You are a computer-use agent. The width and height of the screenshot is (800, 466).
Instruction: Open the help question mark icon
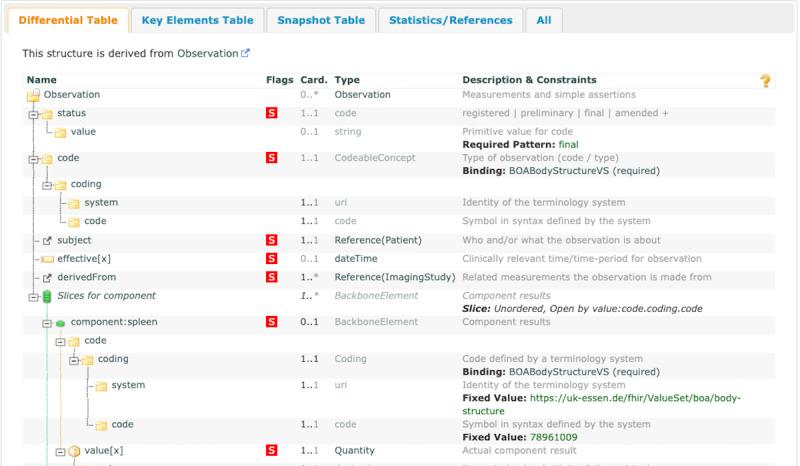pos(766,81)
